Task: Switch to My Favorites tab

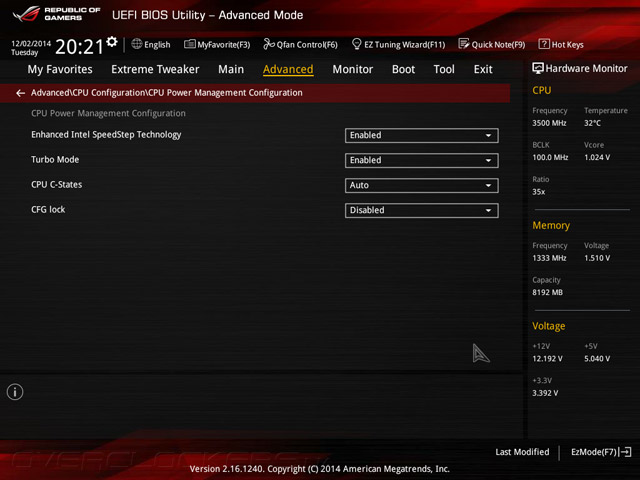Action: (x=60, y=69)
